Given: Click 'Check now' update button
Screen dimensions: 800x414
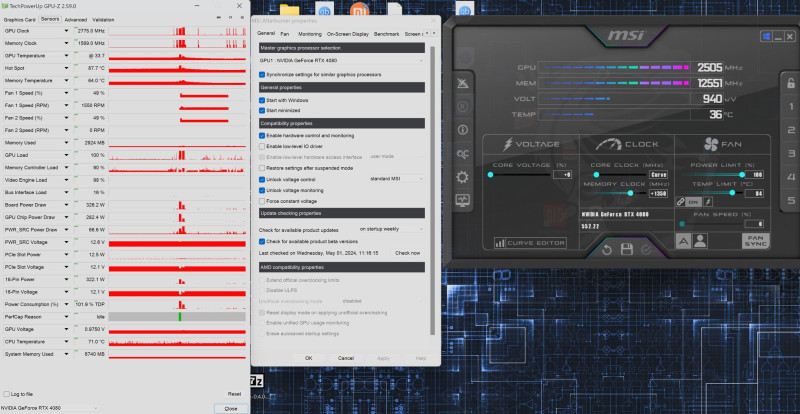Looking at the screenshot, I should (408, 253).
